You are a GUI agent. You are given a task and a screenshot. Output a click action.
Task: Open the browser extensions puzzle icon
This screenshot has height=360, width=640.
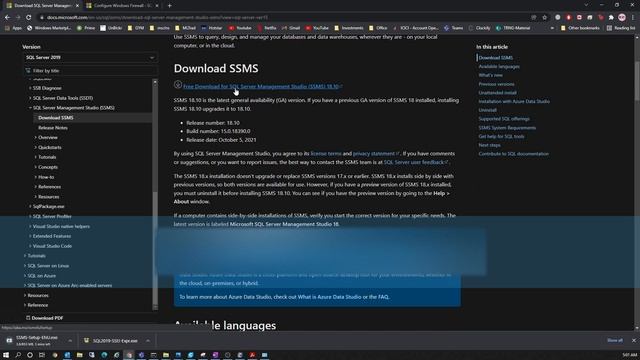(x=611, y=18)
